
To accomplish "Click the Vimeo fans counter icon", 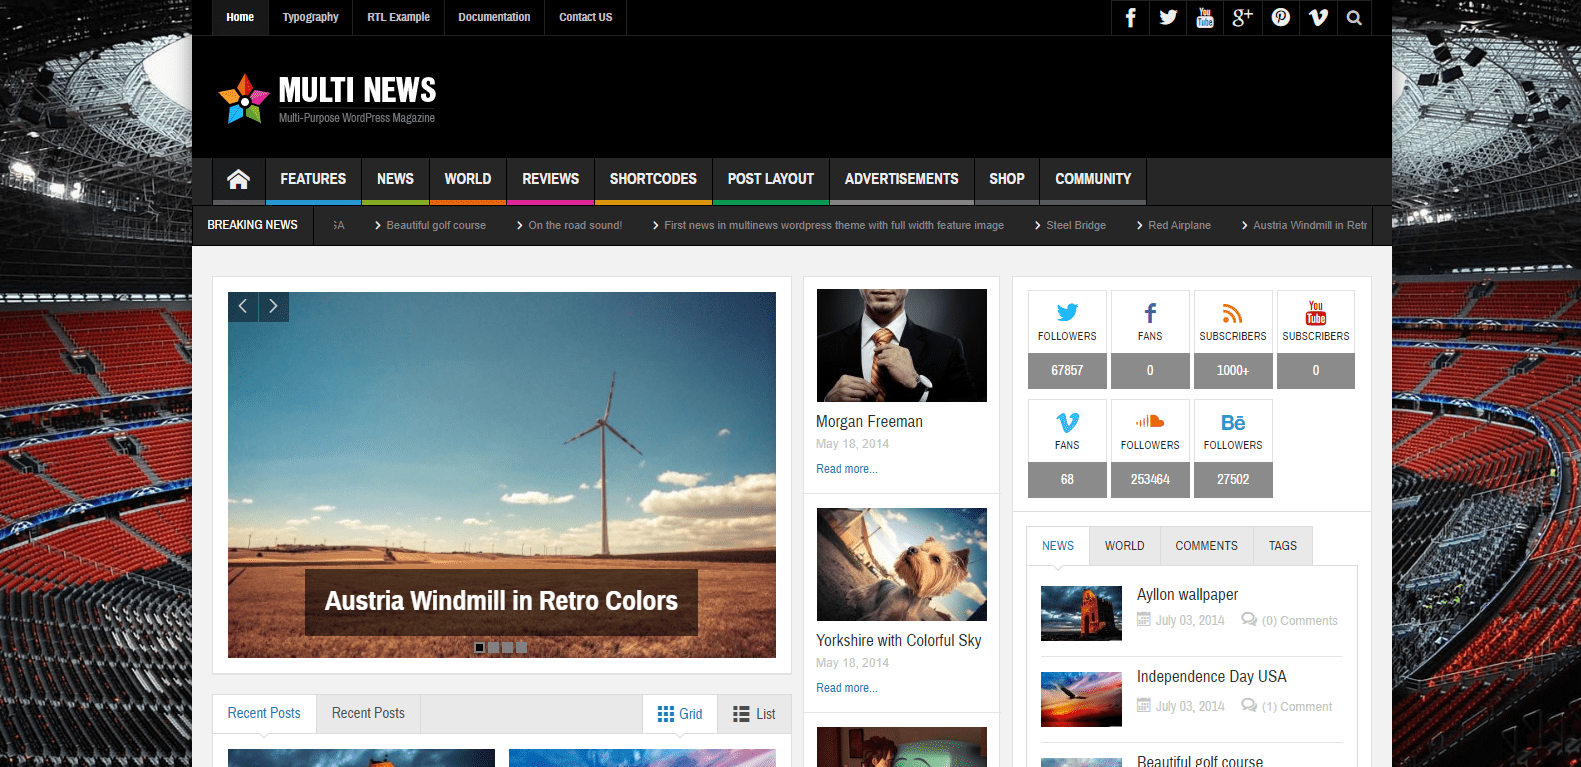I will click(x=1067, y=422).
